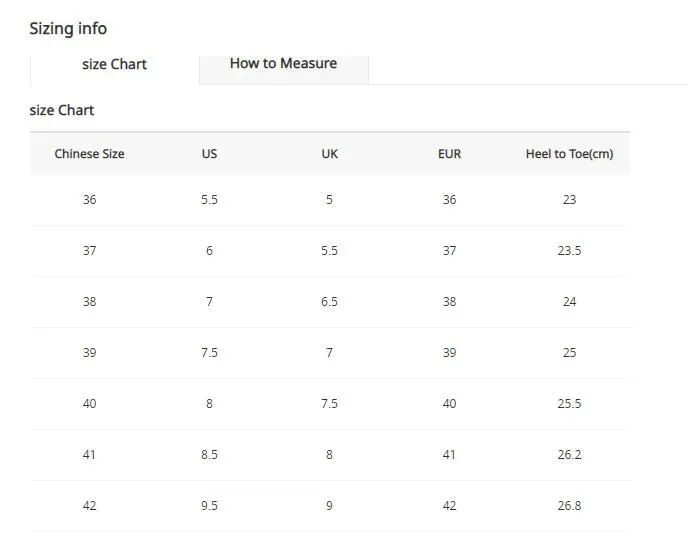Click the UK column header
688x554 pixels.
pyautogui.click(x=330, y=154)
